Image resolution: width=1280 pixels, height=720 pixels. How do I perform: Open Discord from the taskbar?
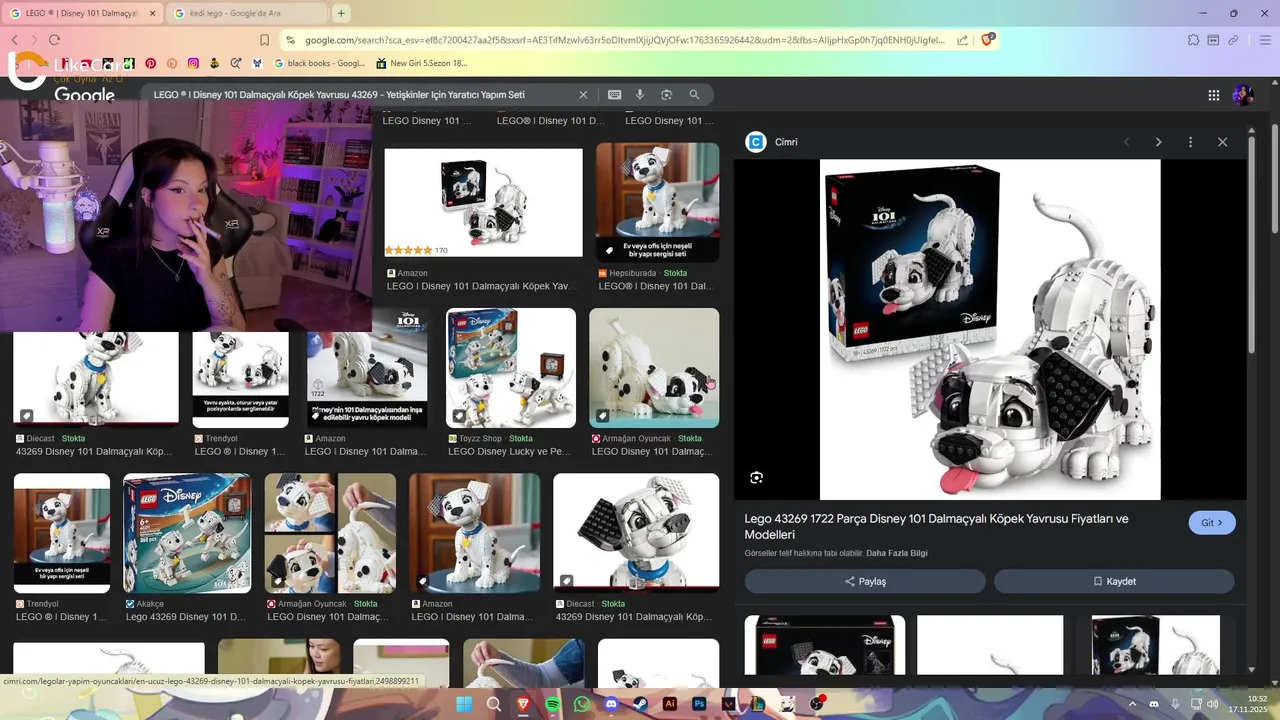(611, 704)
